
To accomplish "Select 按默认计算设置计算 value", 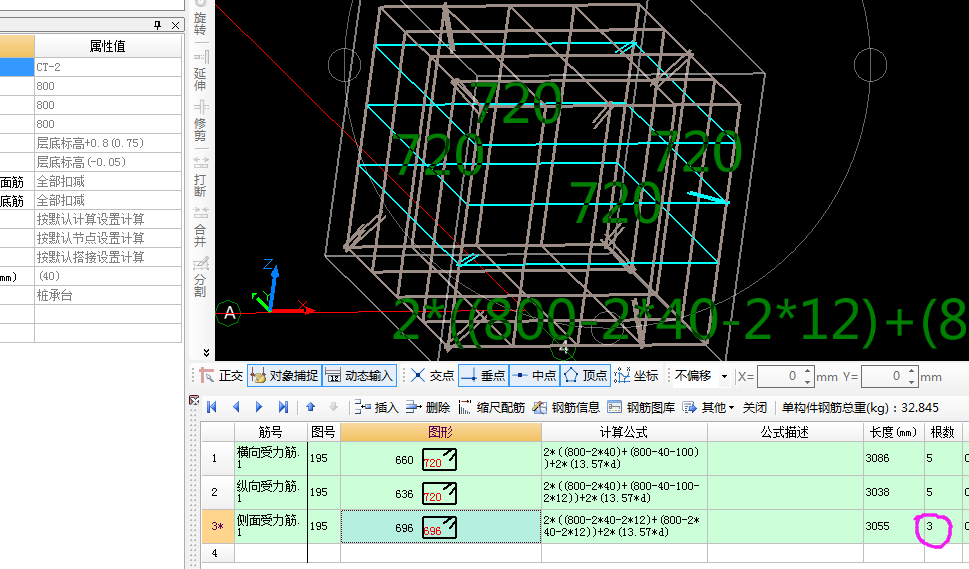I will tap(108, 219).
